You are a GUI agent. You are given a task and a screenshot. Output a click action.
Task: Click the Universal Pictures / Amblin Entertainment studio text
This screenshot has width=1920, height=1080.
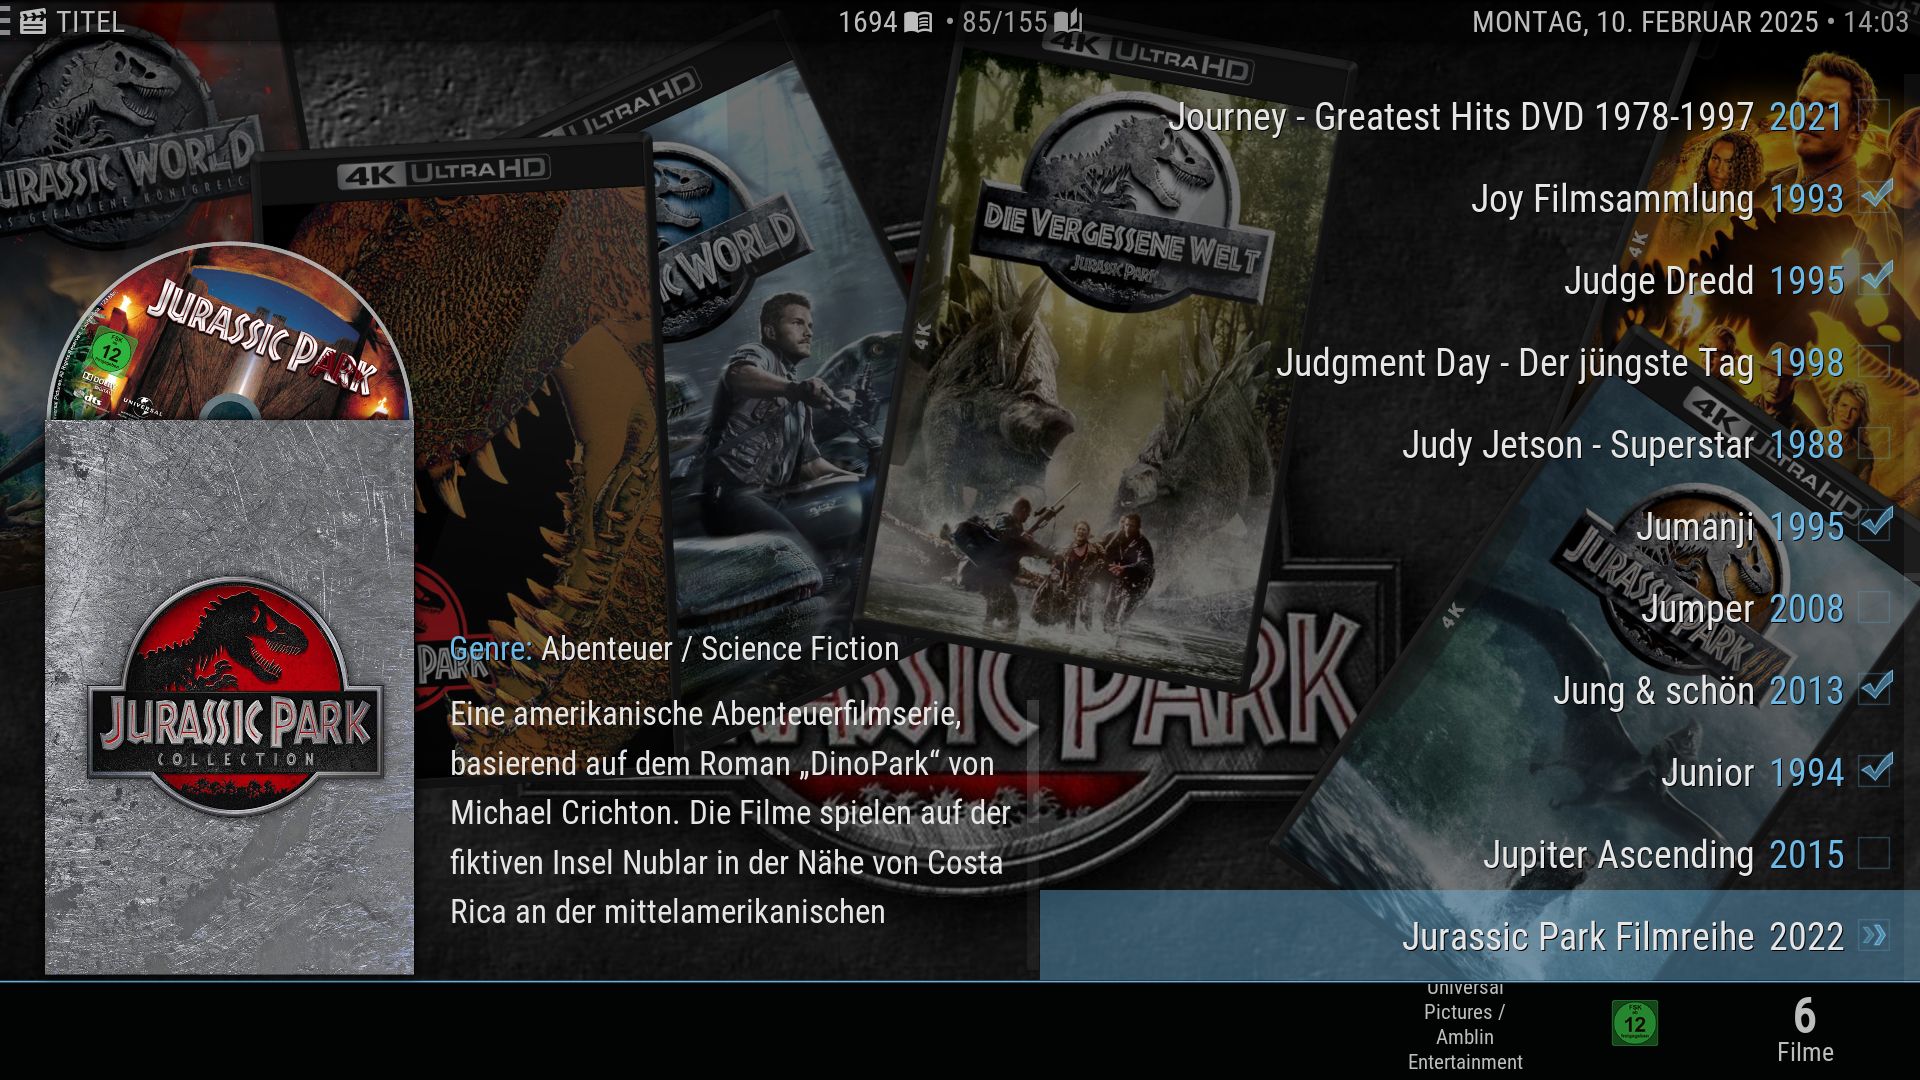pyautogui.click(x=1465, y=1027)
